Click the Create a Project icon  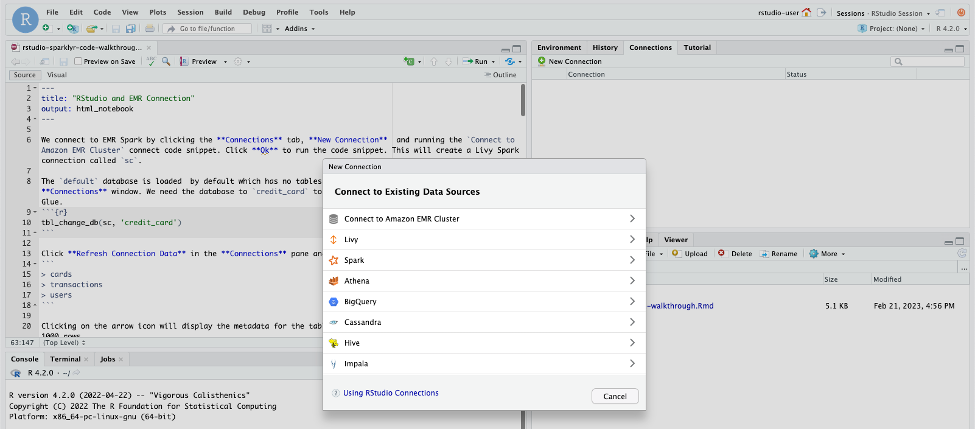coord(72,28)
